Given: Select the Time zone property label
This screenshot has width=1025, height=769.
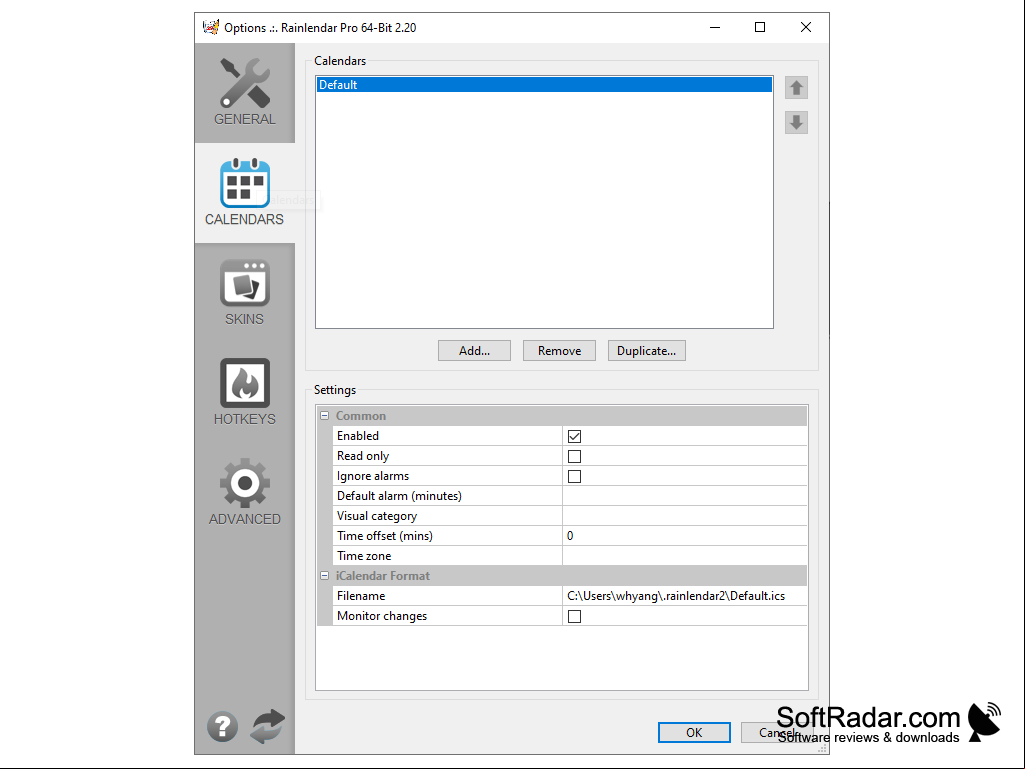Looking at the screenshot, I should click(364, 556).
